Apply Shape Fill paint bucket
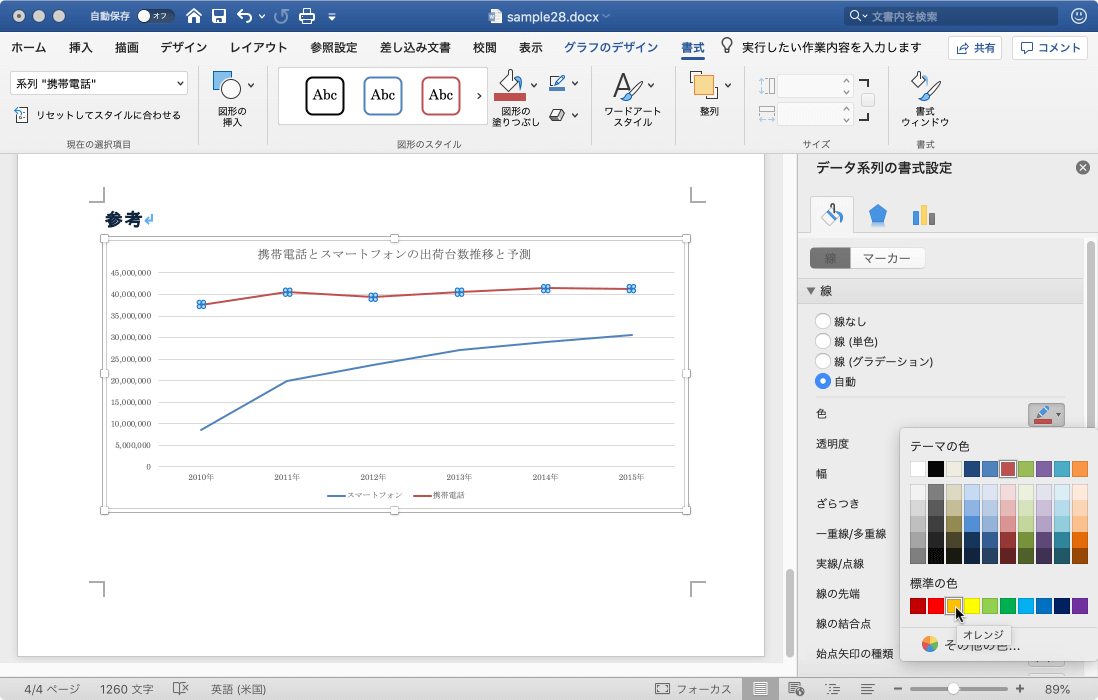 pos(510,85)
